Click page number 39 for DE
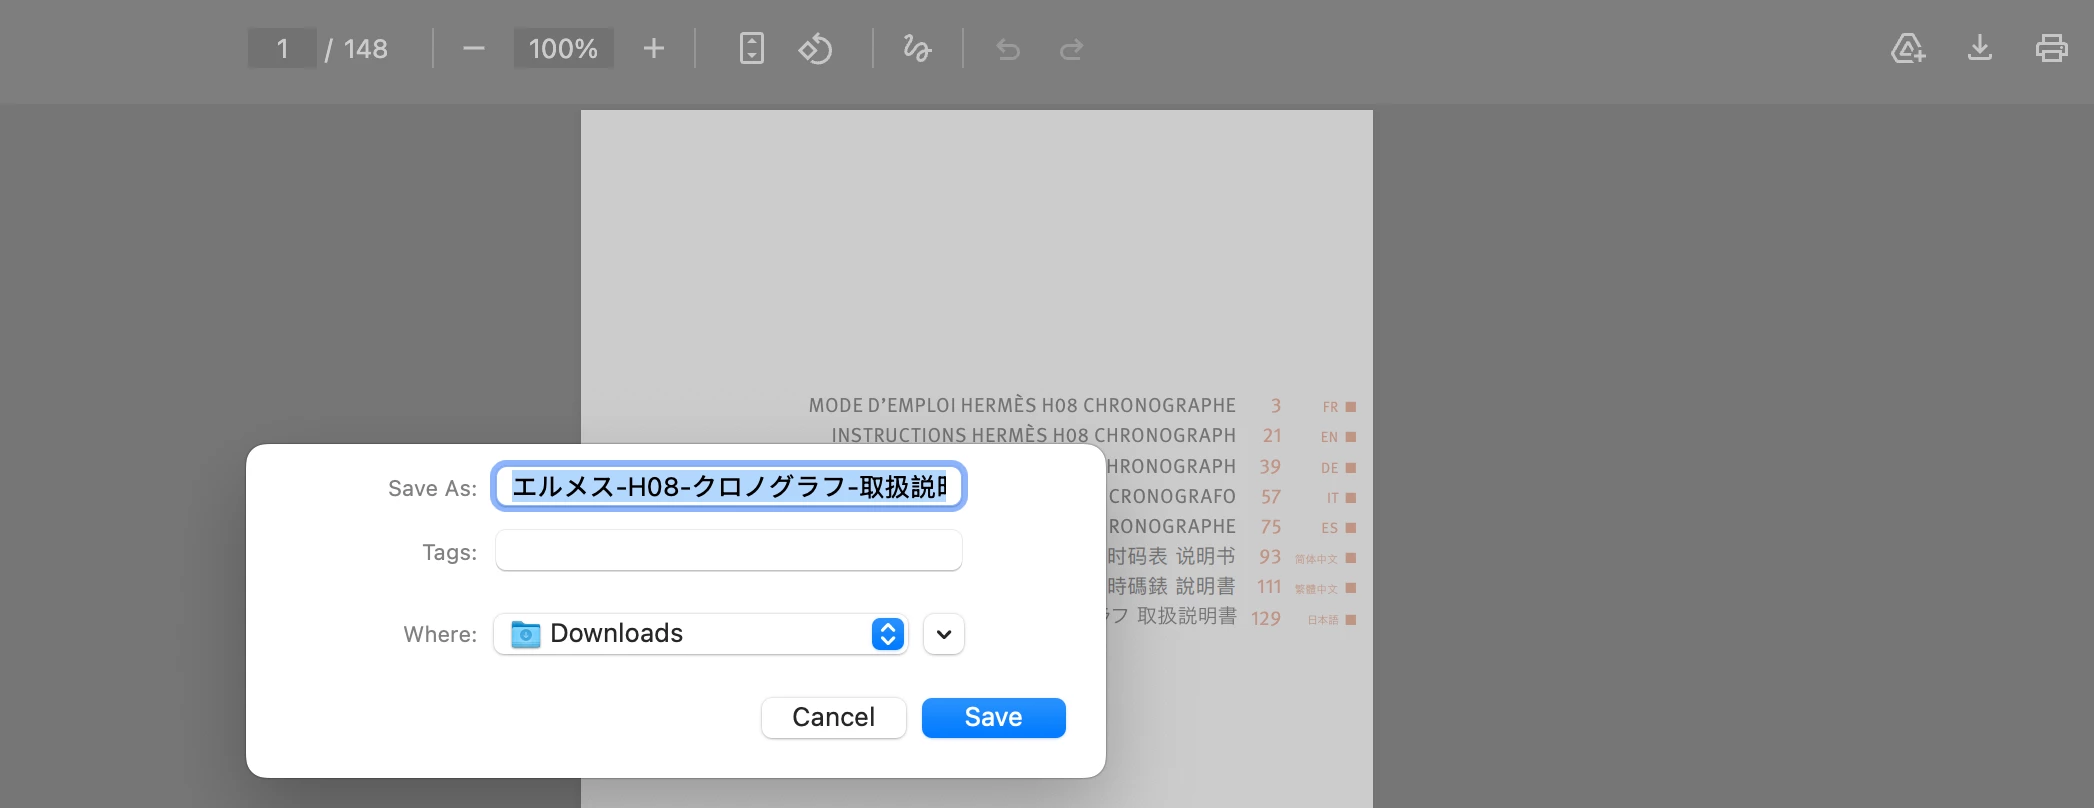 (1270, 467)
